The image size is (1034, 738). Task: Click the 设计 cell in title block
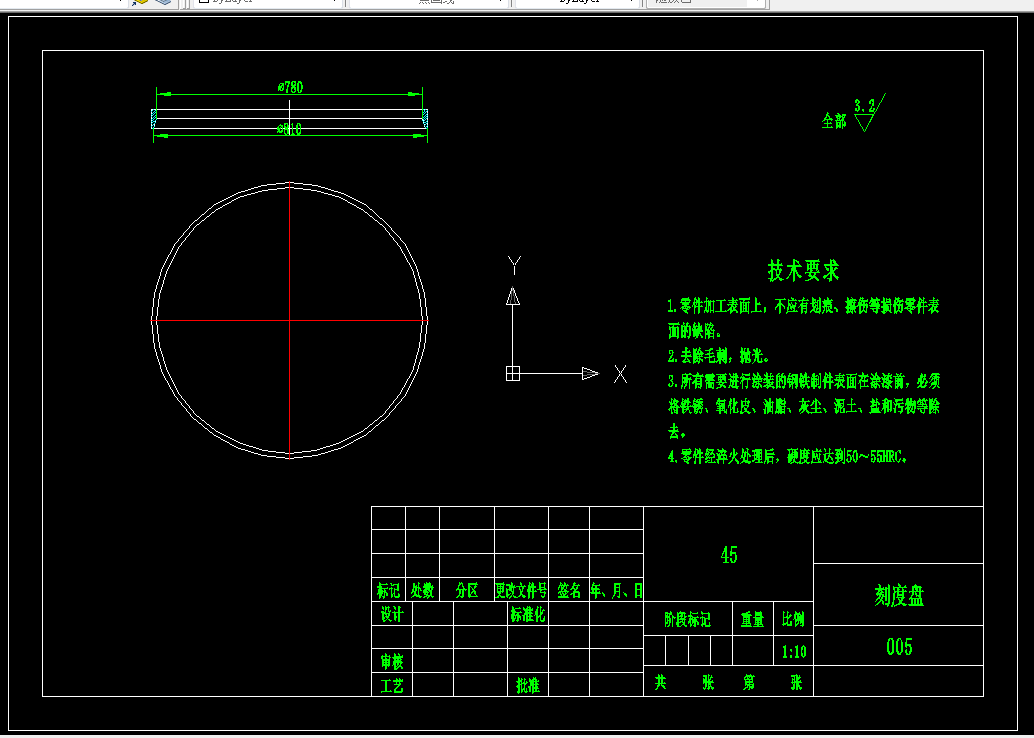[392, 614]
